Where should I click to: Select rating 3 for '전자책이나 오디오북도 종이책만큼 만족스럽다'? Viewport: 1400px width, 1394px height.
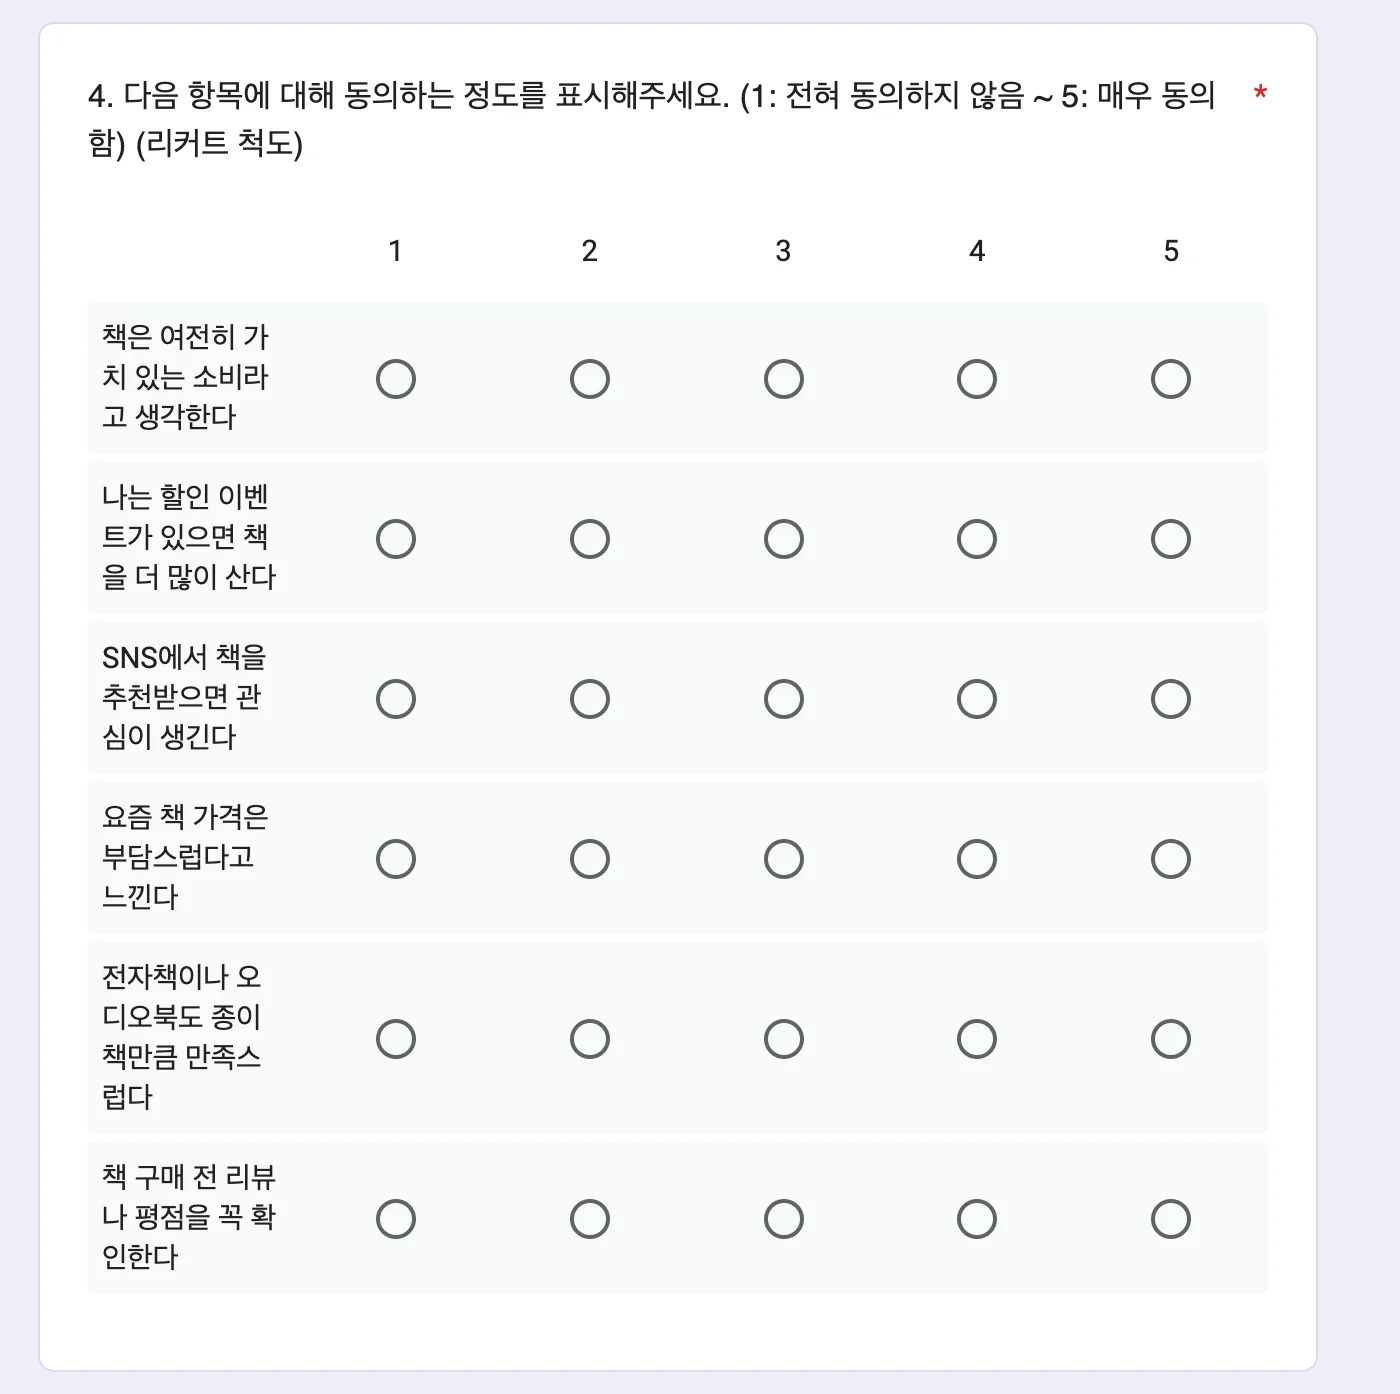[783, 1038]
